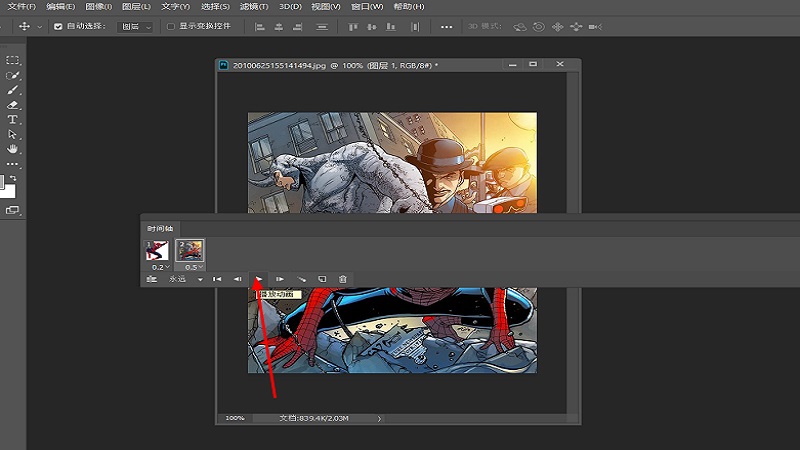The image size is (800, 450).
Task: Align left edges in options bar
Action: [260, 27]
